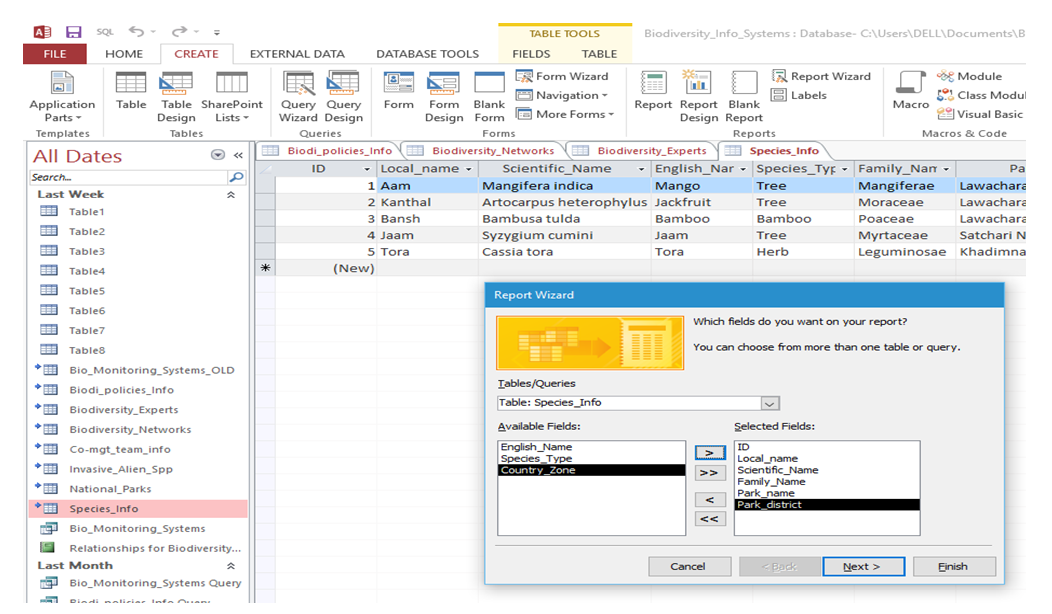Click Next in the Report Wizard
This screenshot has height=614, width=1052.
tap(862, 566)
